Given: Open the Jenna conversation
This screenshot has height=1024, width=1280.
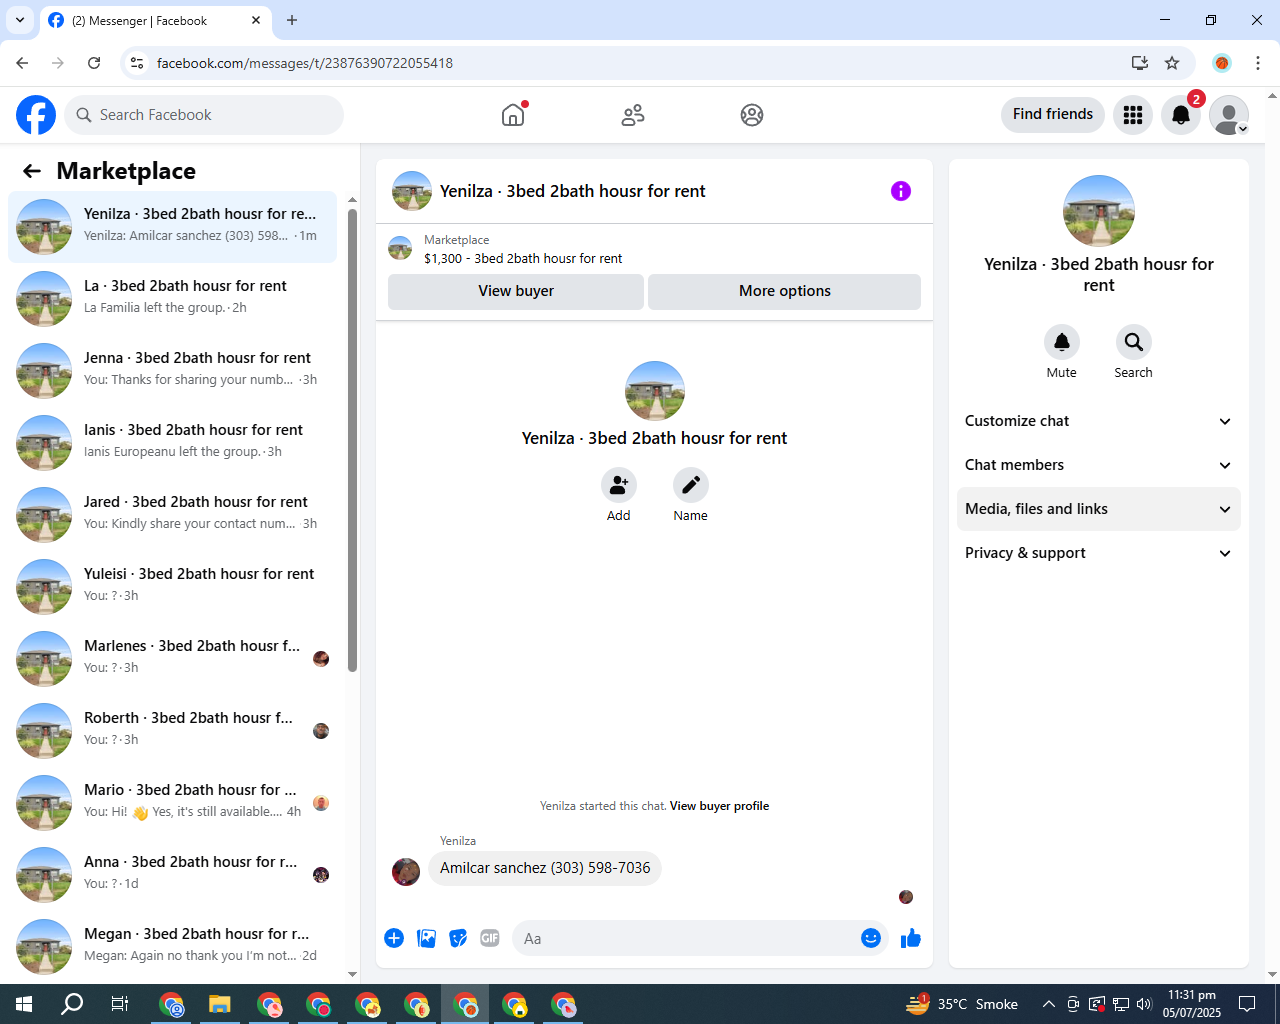Looking at the screenshot, I should click(172, 371).
